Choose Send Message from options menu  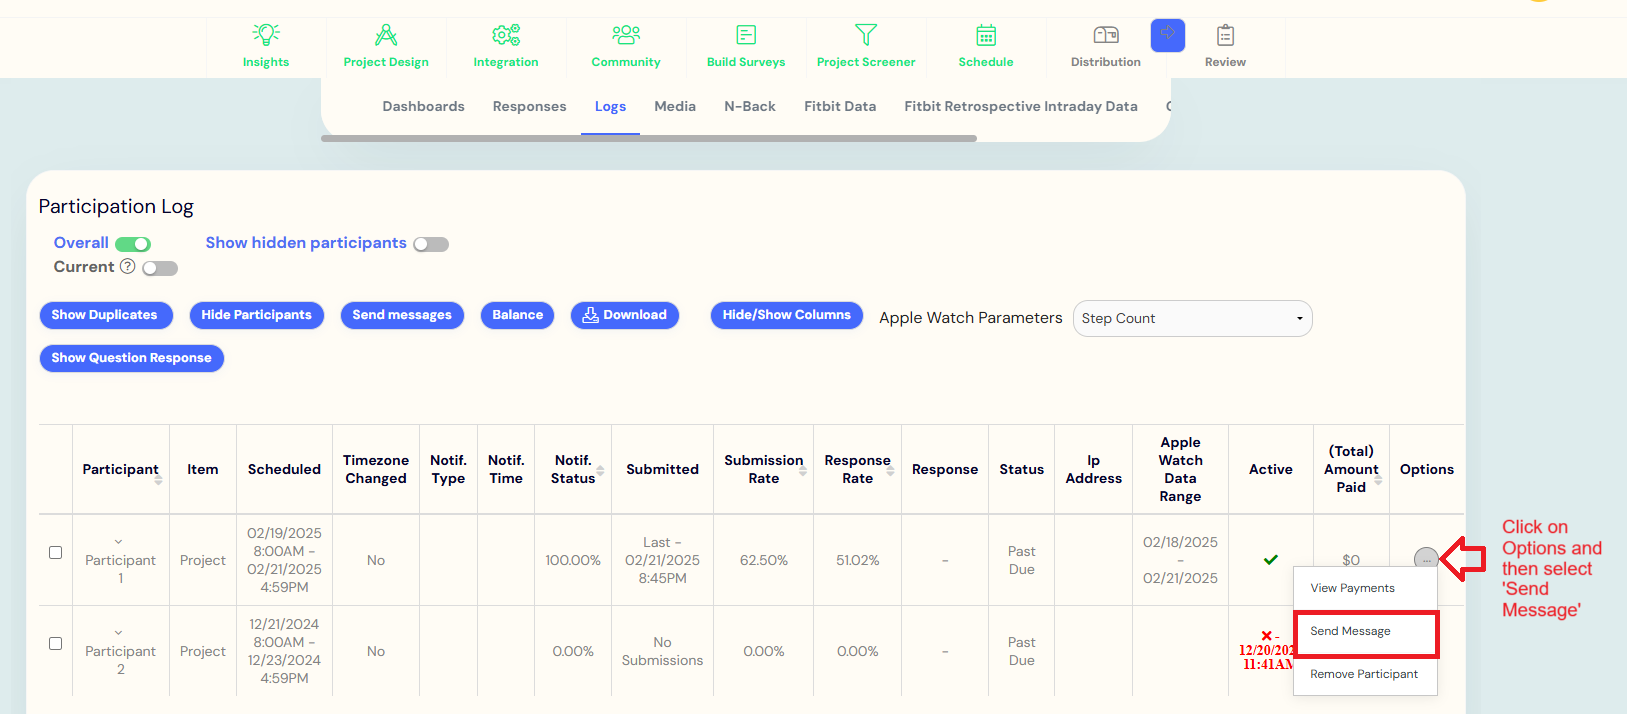(1350, 631)
